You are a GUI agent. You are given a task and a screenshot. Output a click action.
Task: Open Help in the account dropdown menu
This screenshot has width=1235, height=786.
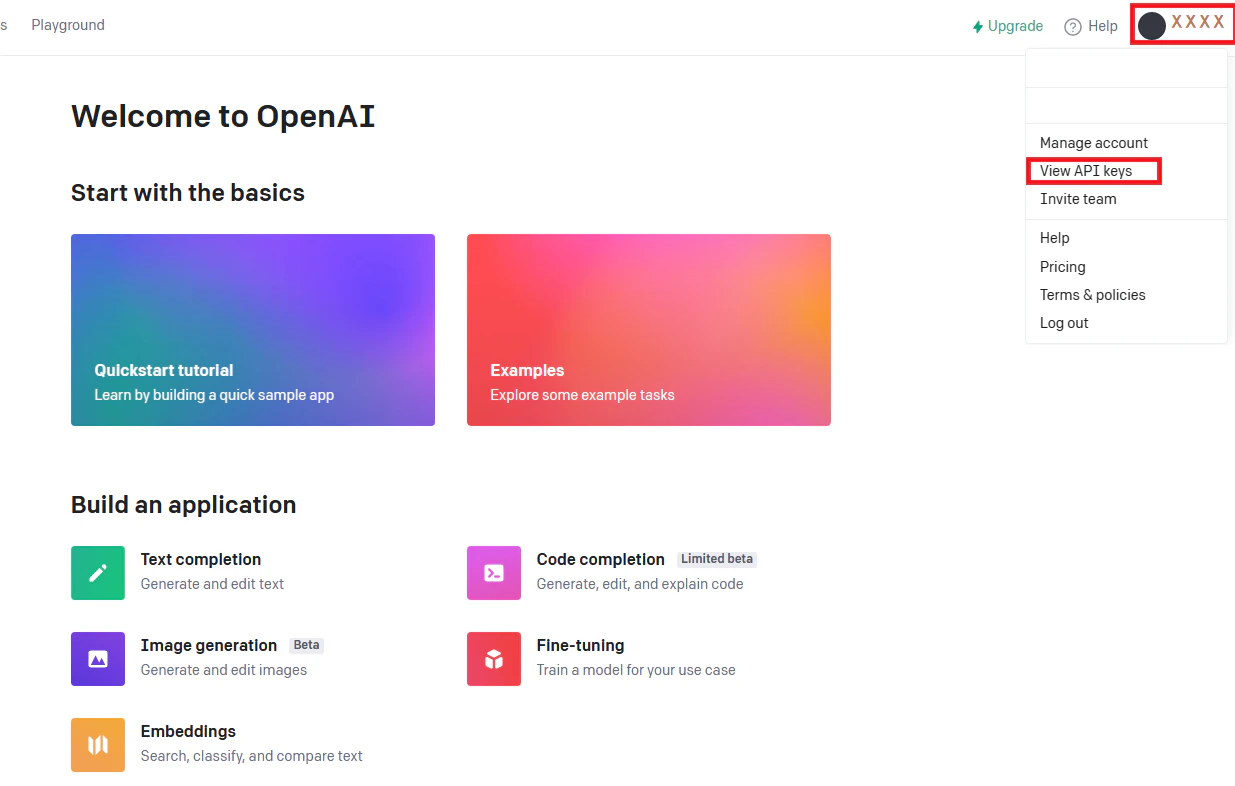pyautogui.click(x=1055, y=238)
